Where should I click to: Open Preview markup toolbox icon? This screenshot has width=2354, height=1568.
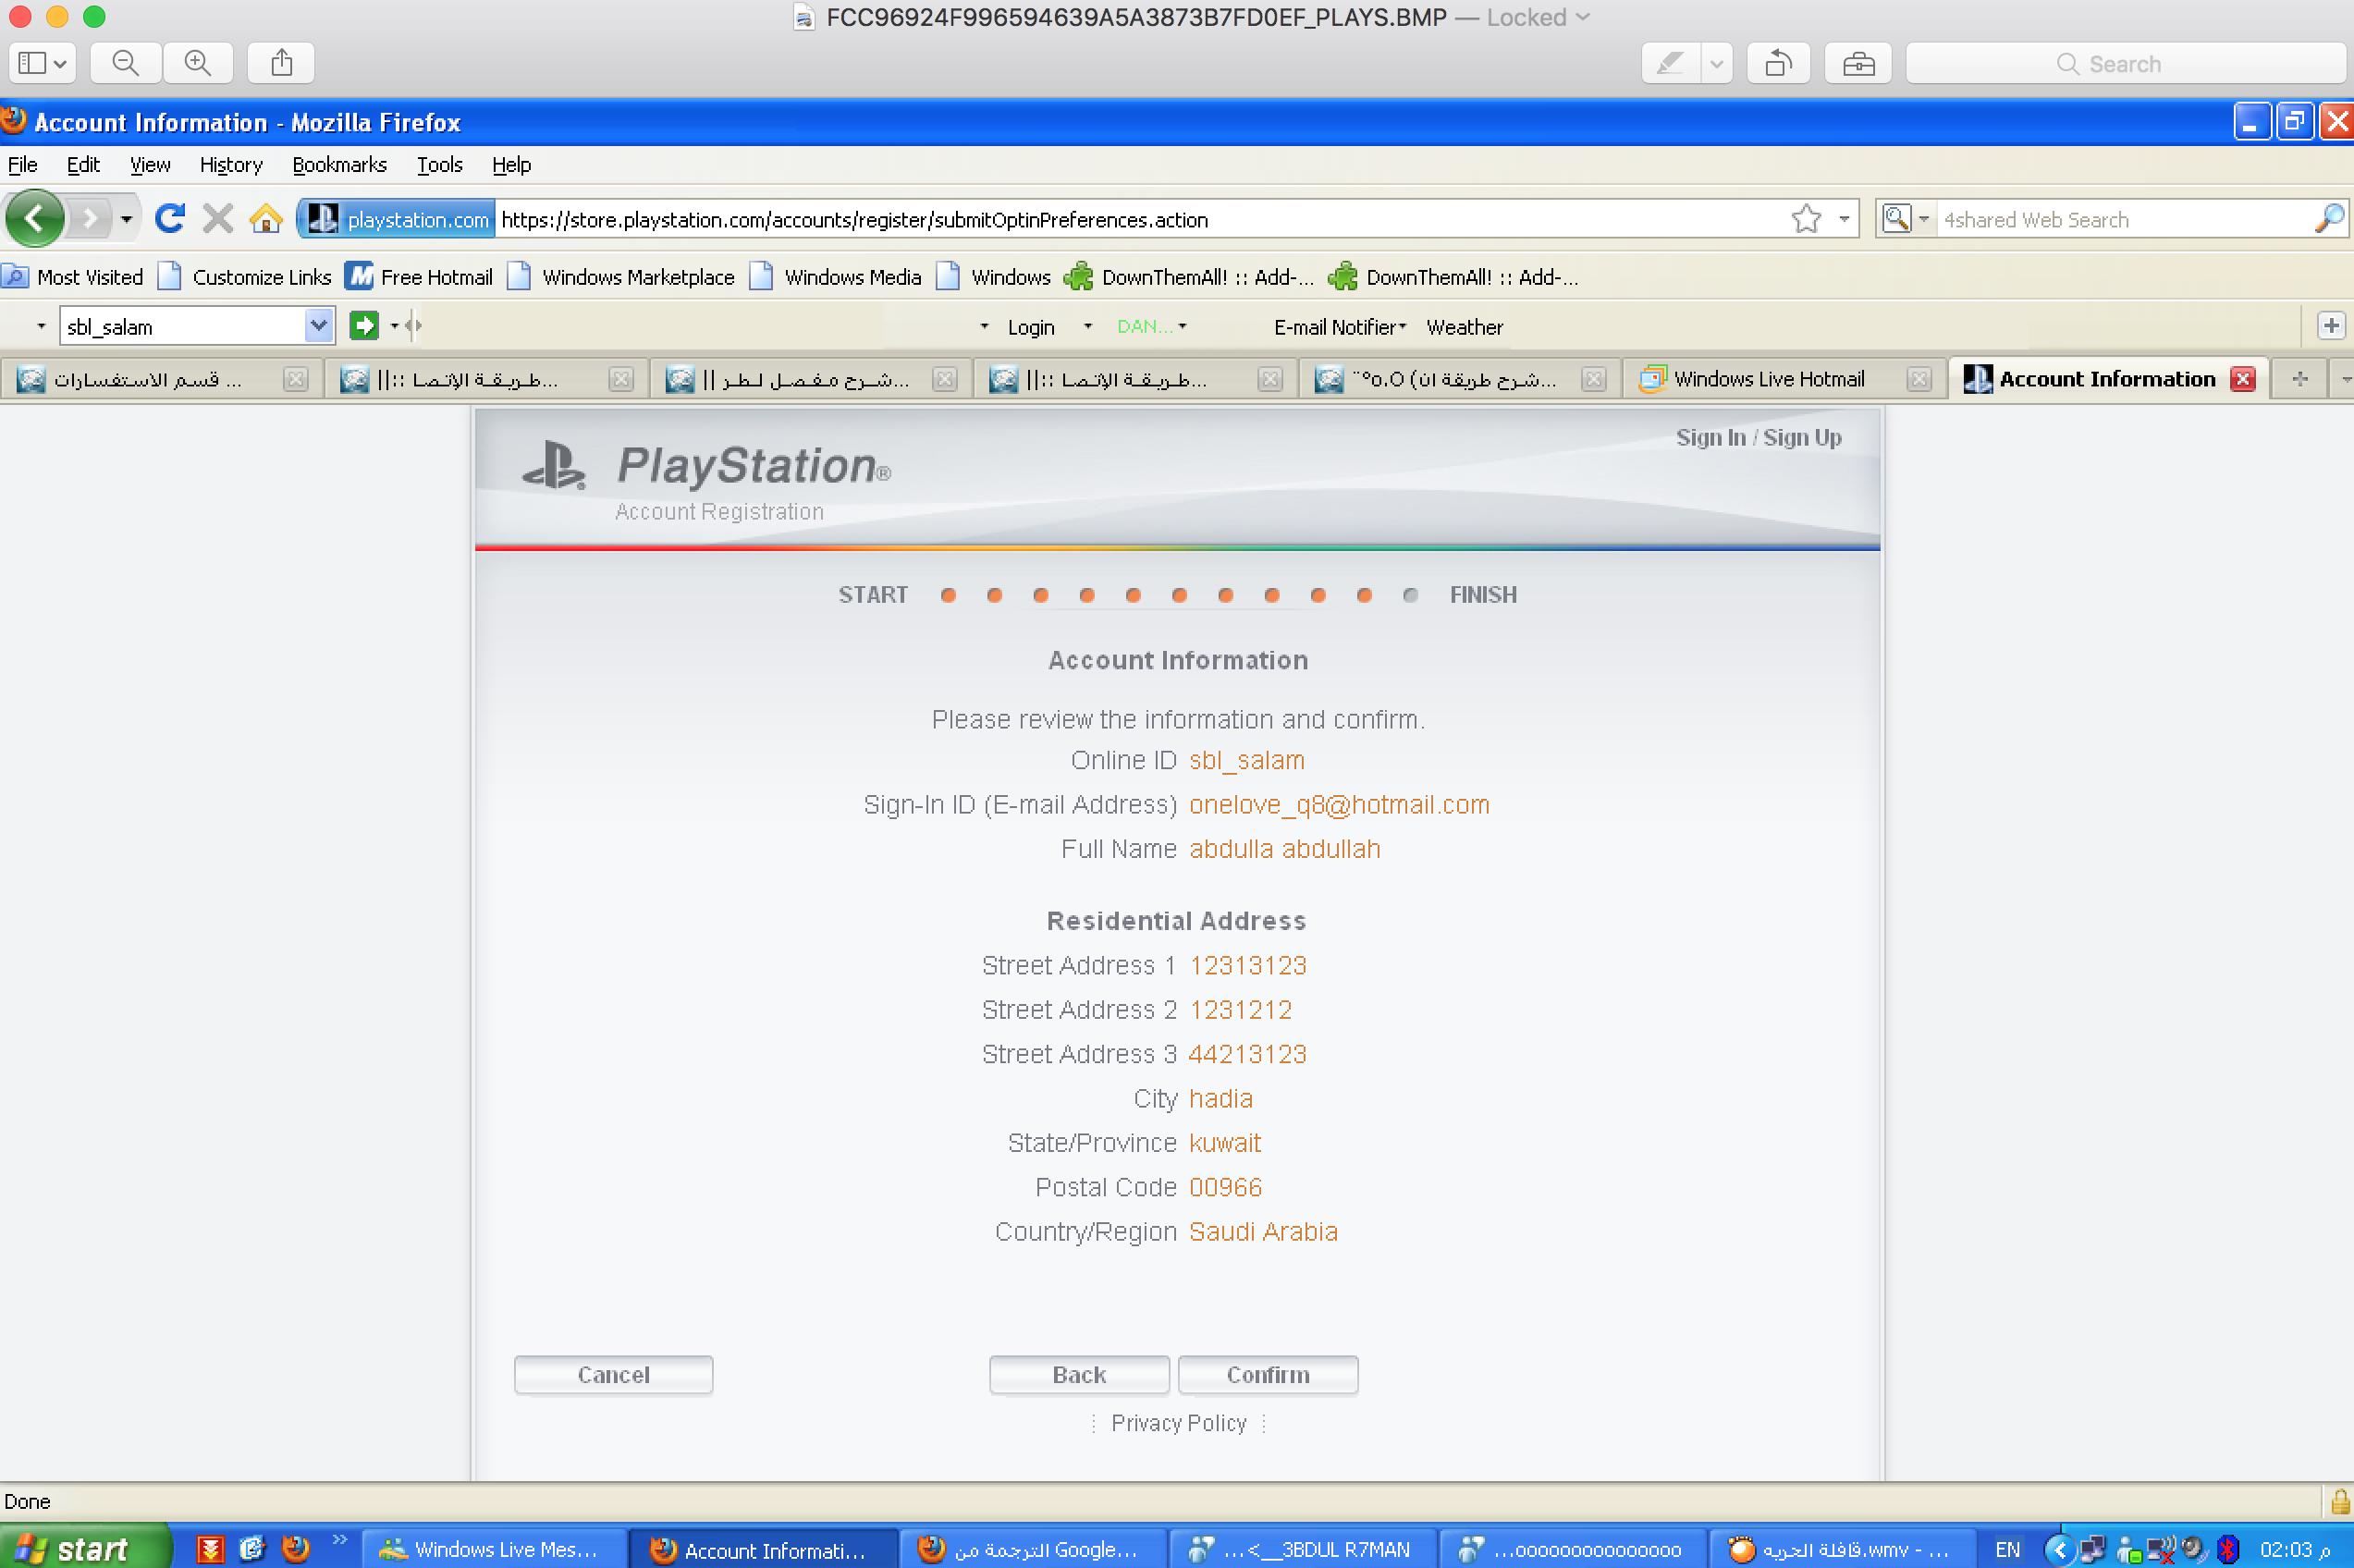pos(1857,64)
